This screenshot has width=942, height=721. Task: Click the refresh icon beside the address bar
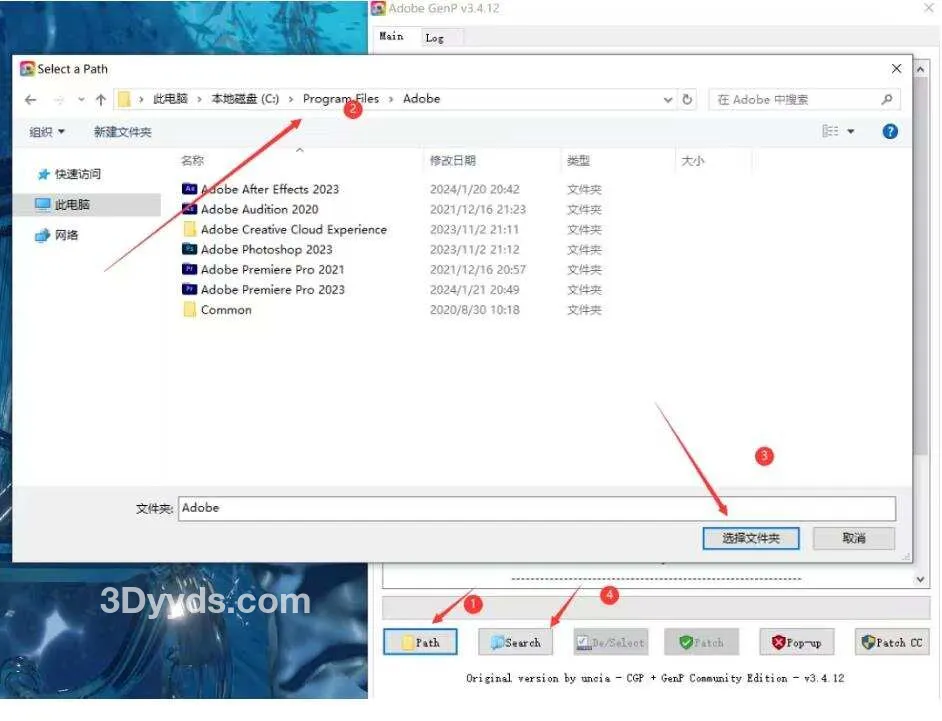[x=687, y=99]
